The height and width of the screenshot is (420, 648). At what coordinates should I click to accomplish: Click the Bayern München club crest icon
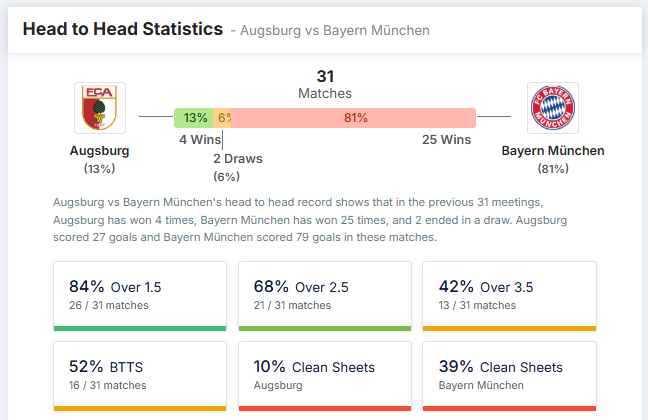(553, 108)
